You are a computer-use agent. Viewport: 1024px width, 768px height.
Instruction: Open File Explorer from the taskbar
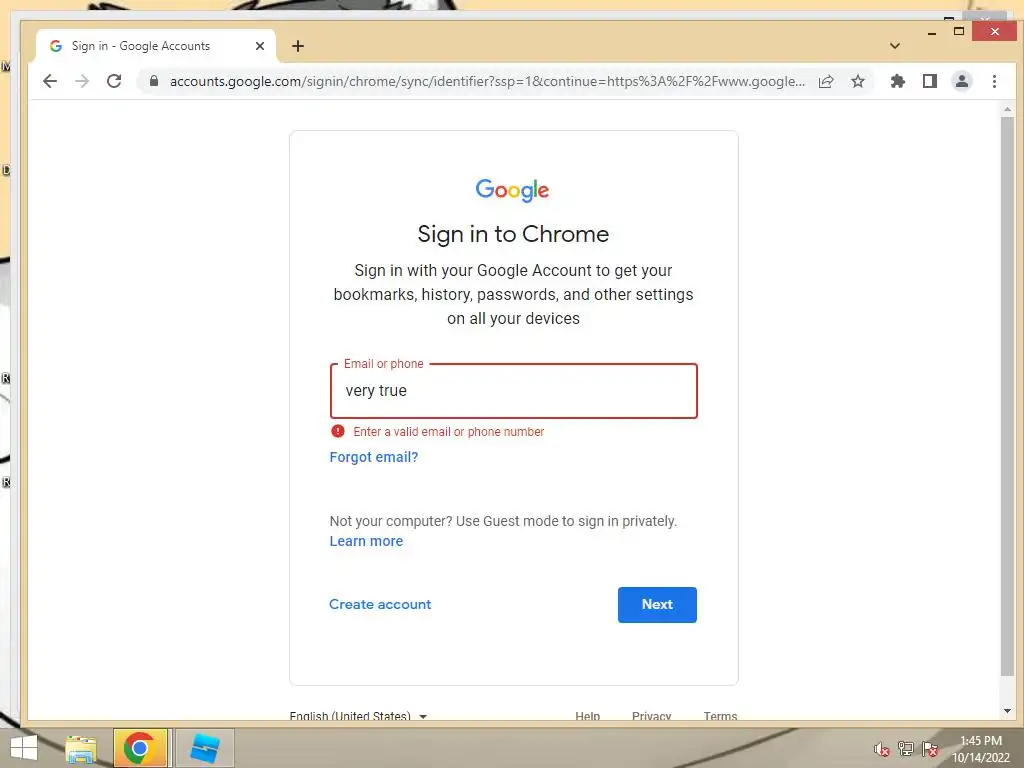pos(81,748)
